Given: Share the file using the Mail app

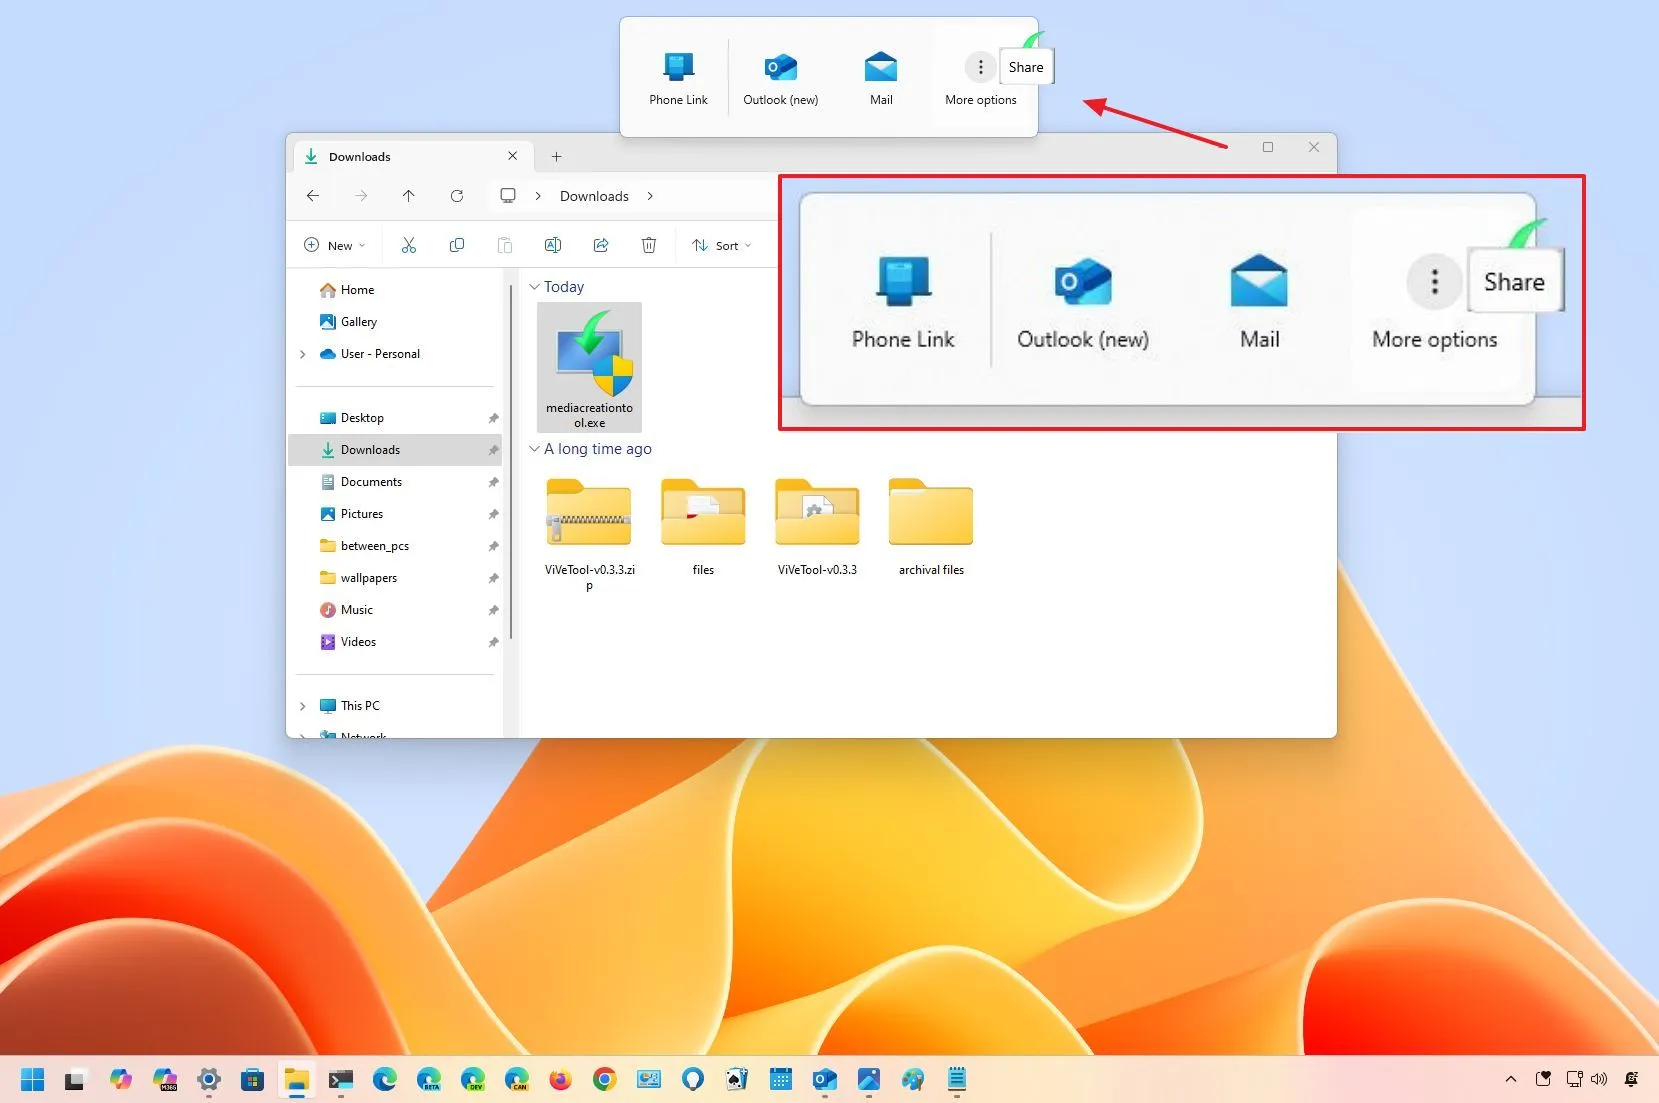Looking at the screenshot, I should [x=1258, y=300].
